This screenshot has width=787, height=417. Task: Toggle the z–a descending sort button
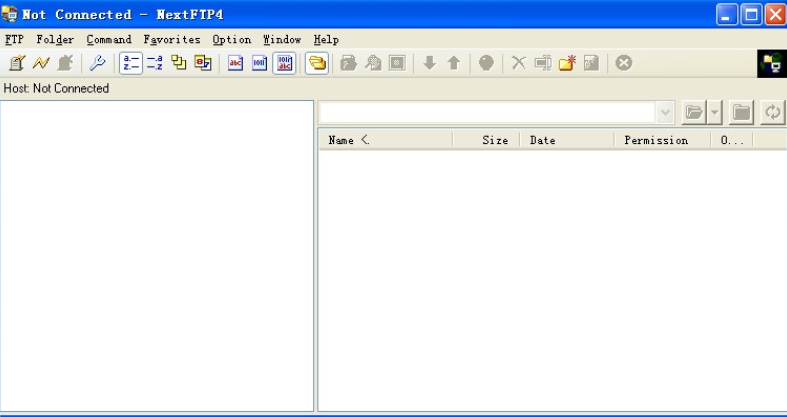pos(155,63)
